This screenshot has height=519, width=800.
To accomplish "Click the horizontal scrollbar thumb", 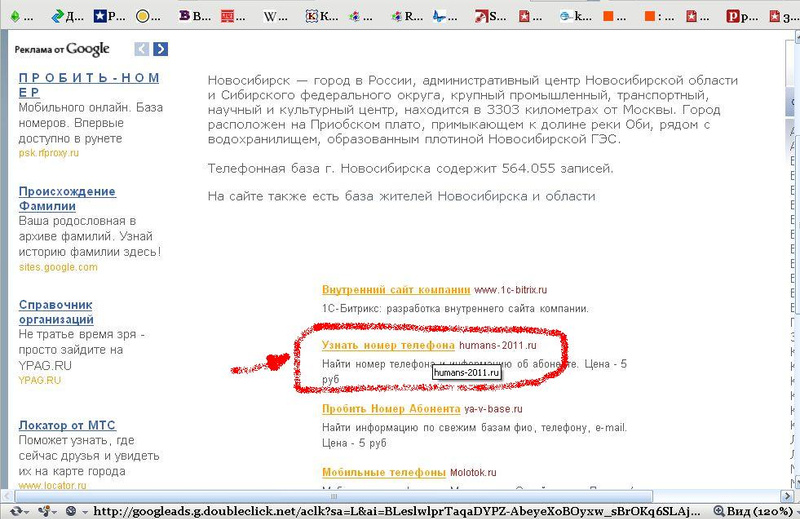I will point(334,496).
